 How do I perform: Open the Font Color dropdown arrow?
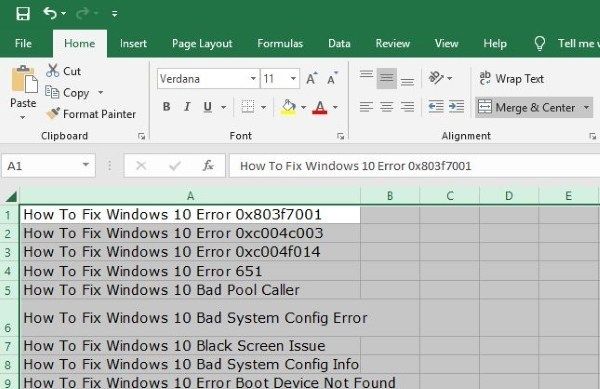335,107
